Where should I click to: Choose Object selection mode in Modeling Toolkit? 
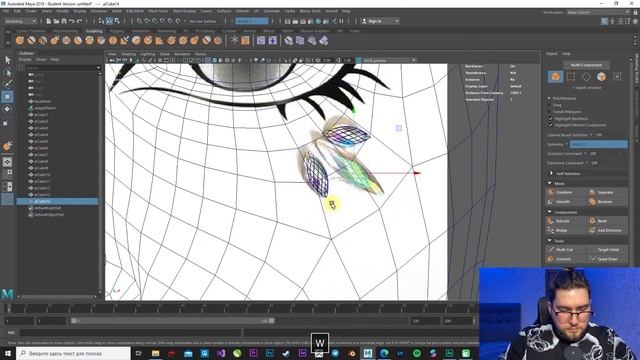tap(555, 76)
